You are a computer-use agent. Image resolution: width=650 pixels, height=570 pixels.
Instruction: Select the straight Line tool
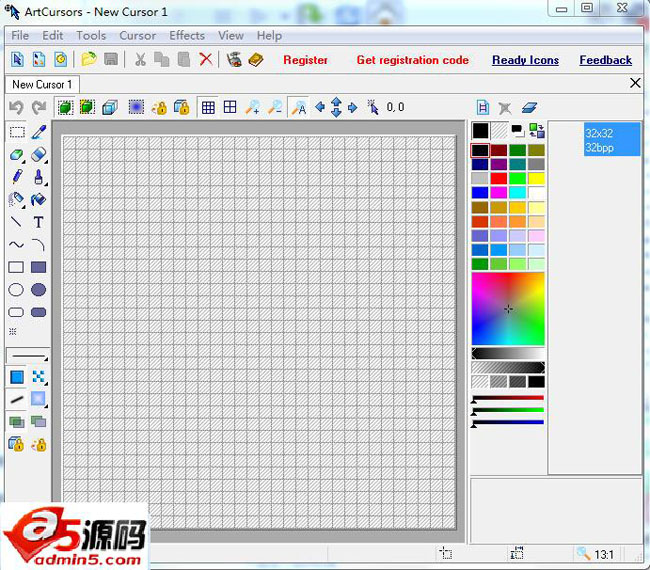coord(16,222)
